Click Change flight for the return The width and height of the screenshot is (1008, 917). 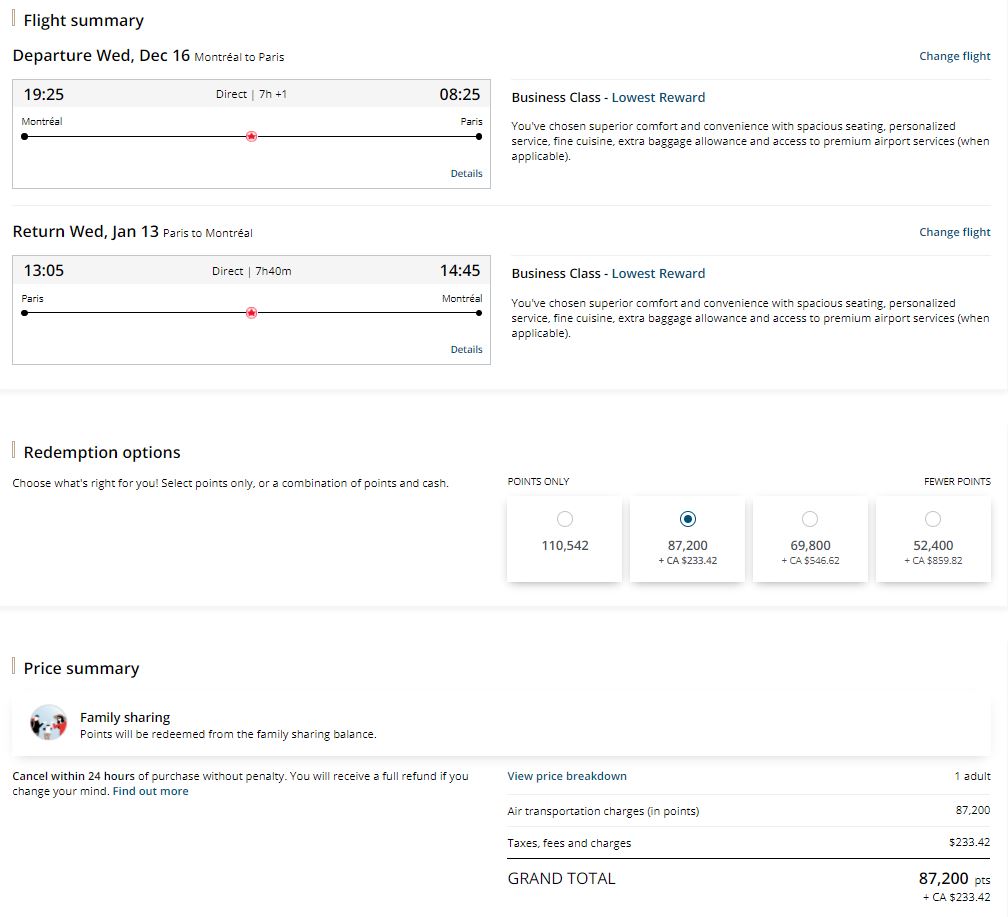tap(954, 232)
